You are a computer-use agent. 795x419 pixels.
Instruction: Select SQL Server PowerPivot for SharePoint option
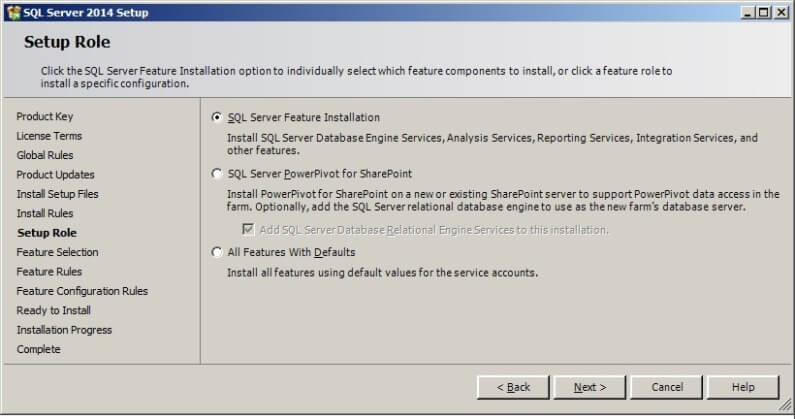click(x=217, y=174)
